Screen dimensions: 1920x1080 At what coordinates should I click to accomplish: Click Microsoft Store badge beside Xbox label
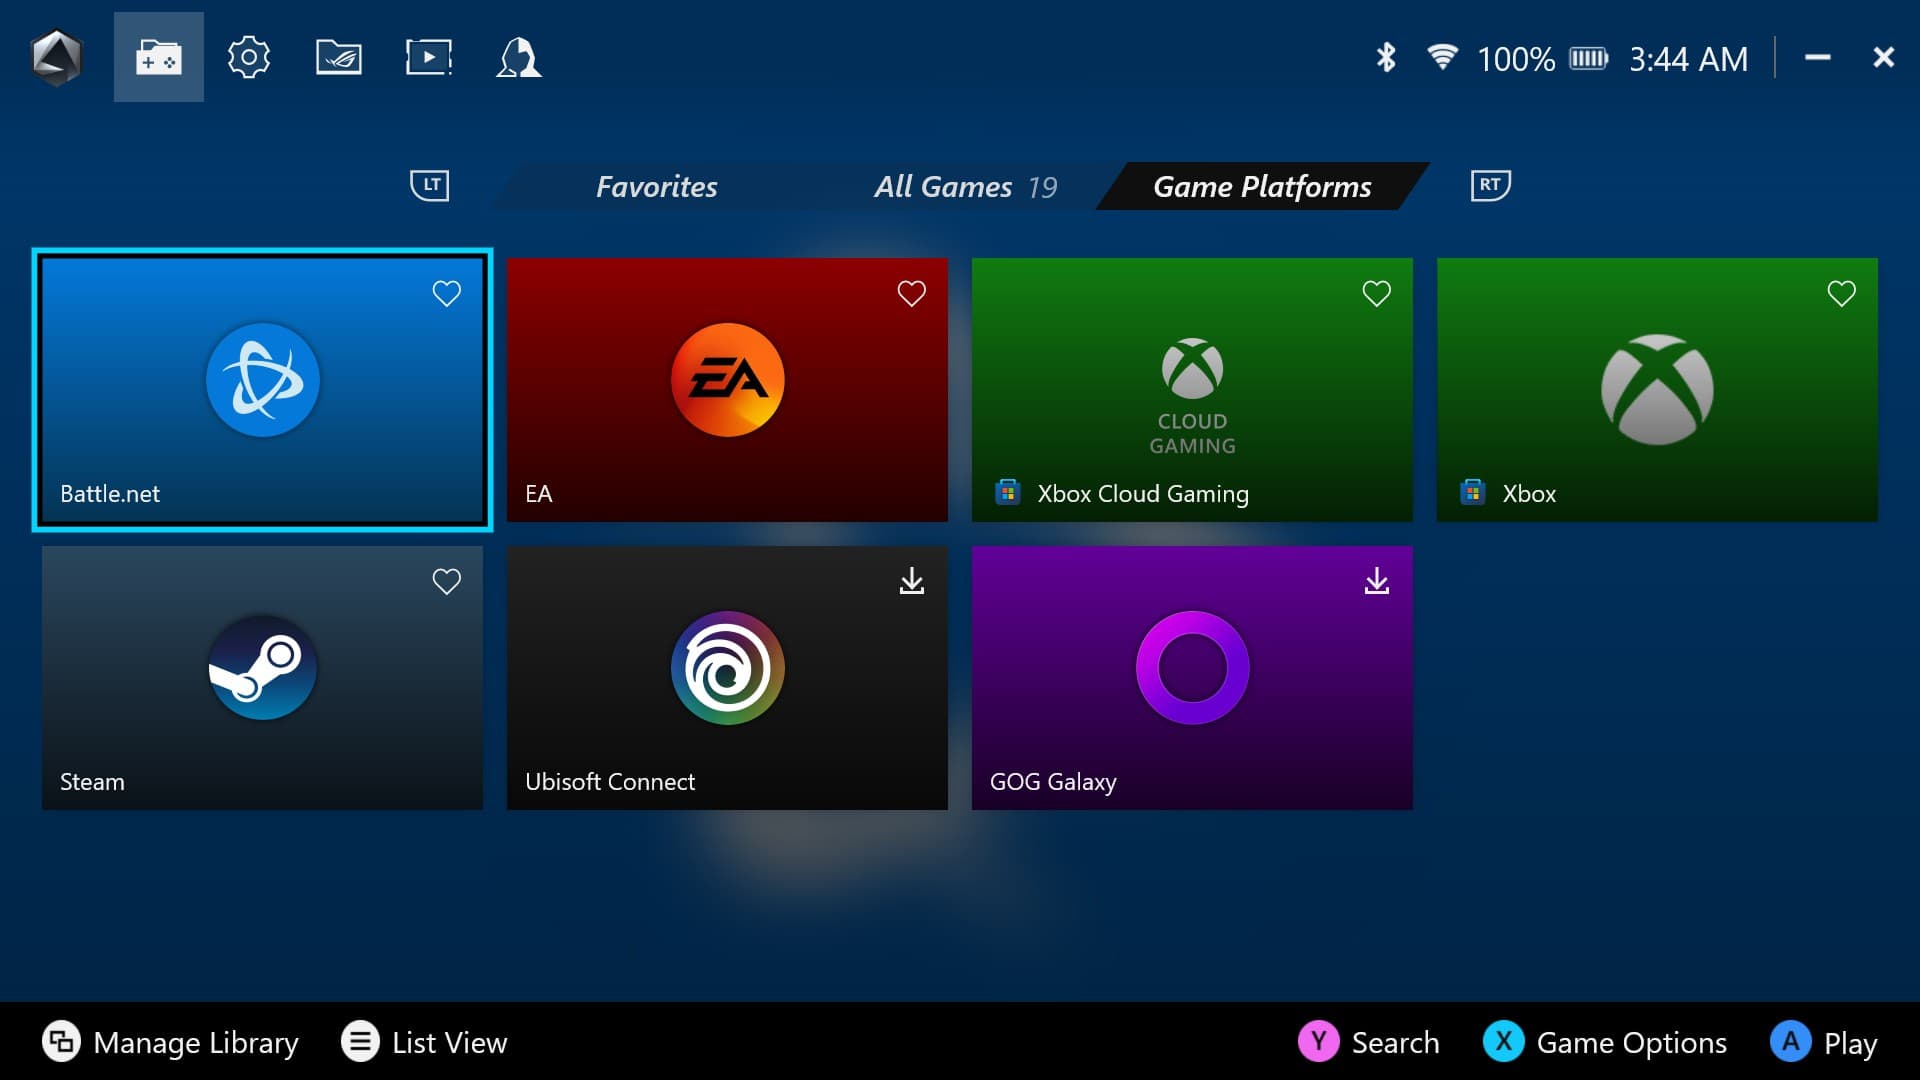tap(1473, 493)
